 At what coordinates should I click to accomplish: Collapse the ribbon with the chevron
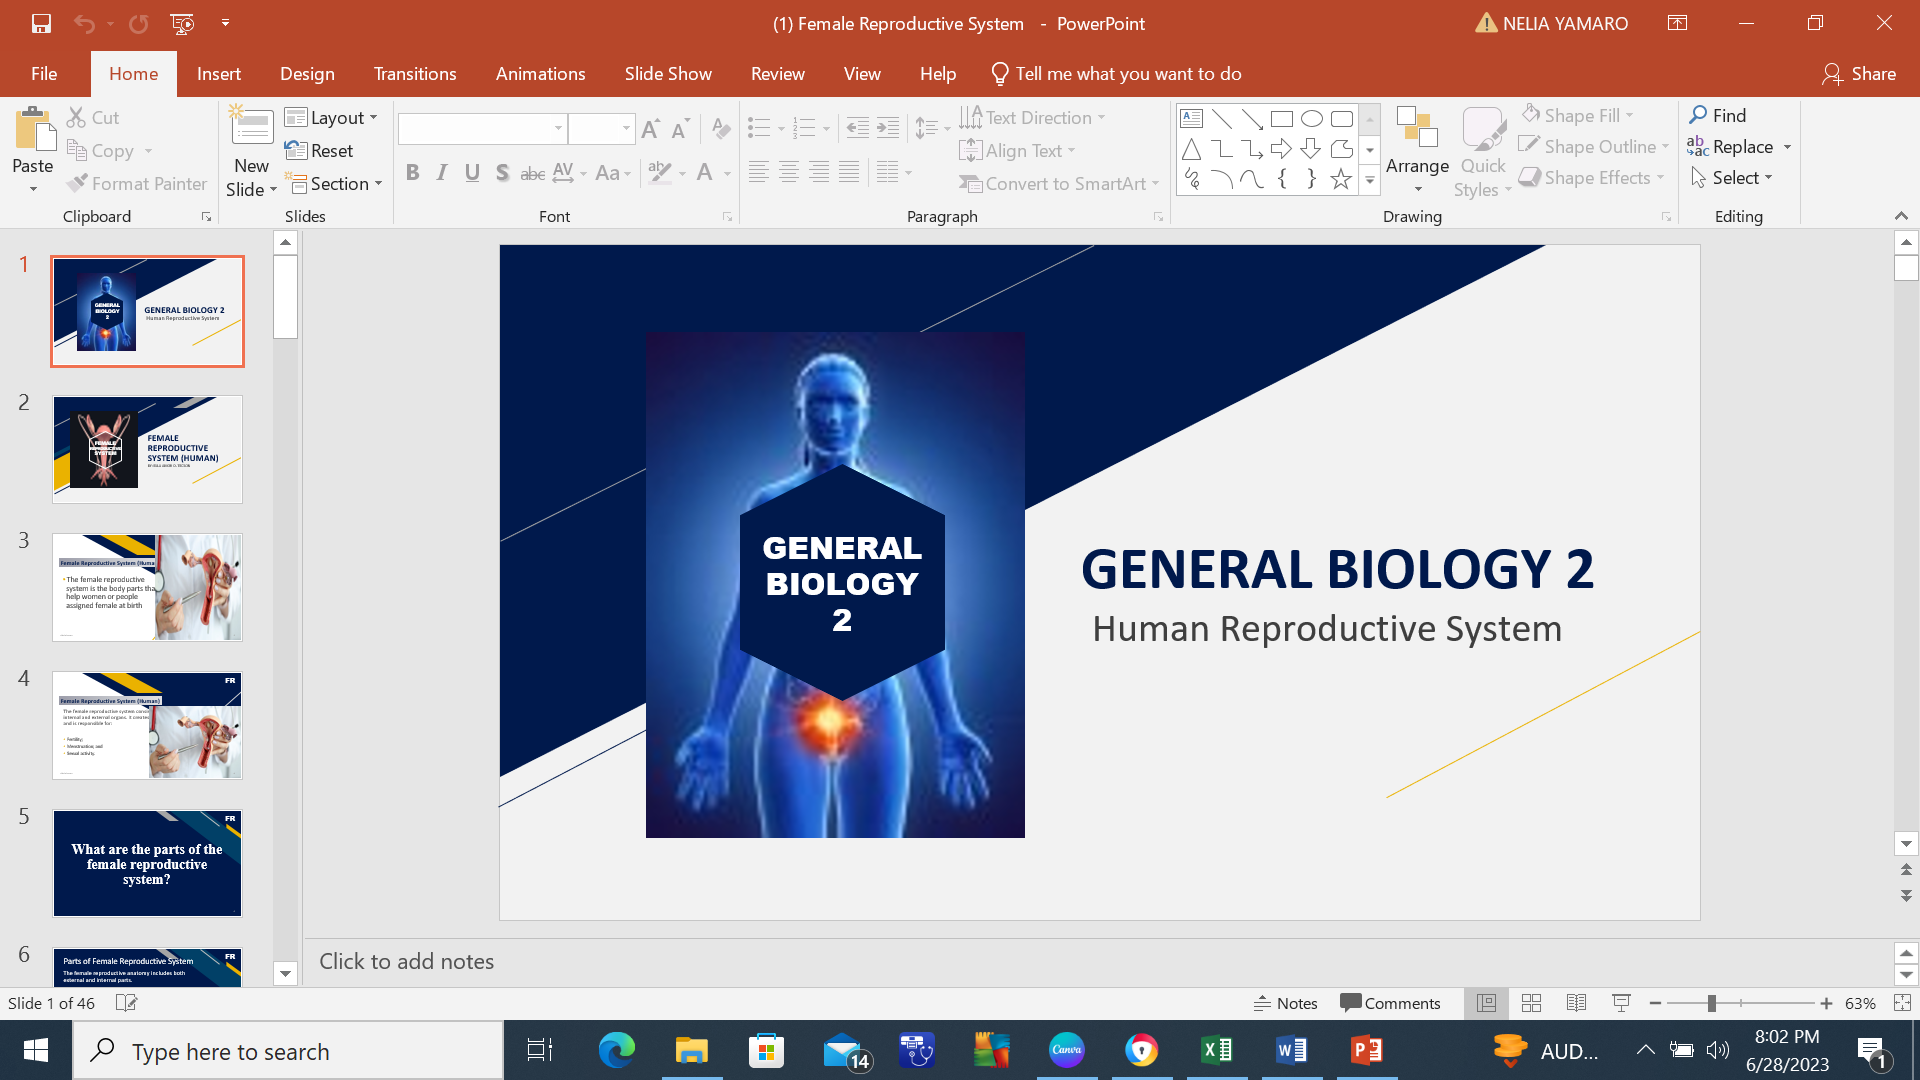[x=1901, y=216]
